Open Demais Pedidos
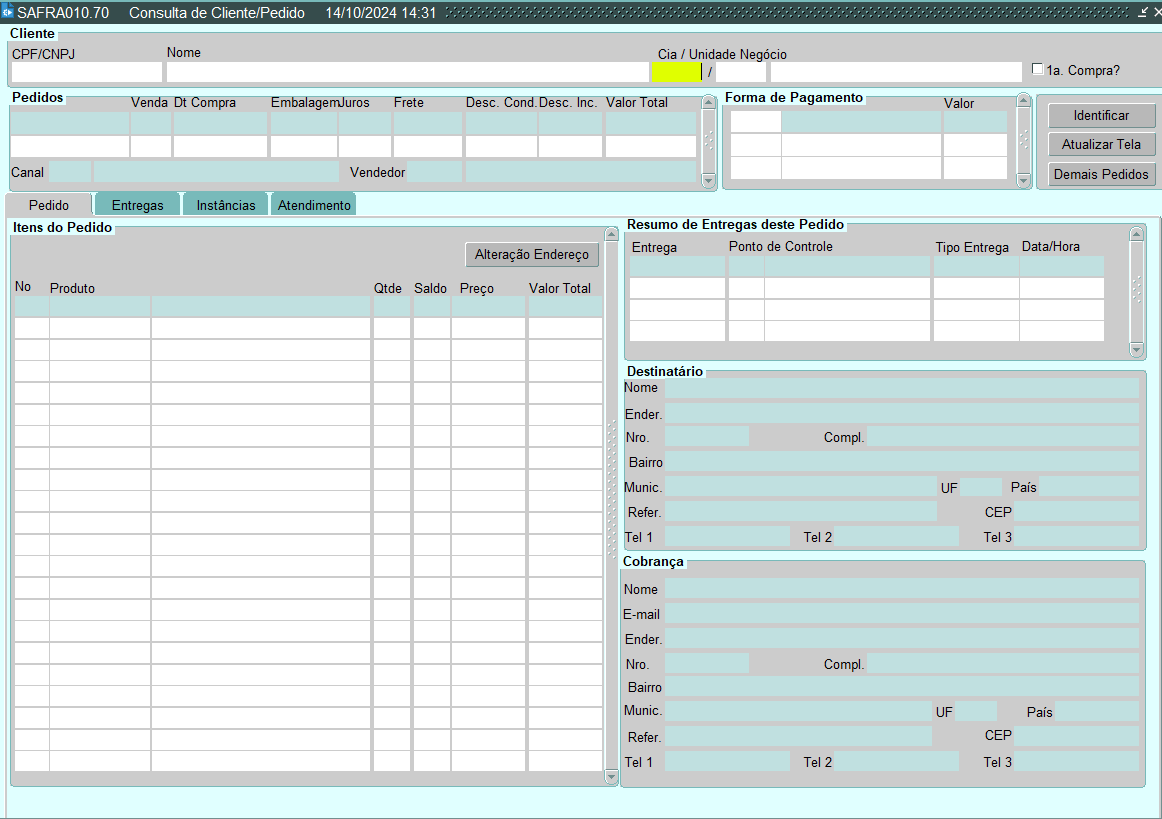Image resolution: width=1162 pixels, height=819 pixels. tap(1101, 175)
